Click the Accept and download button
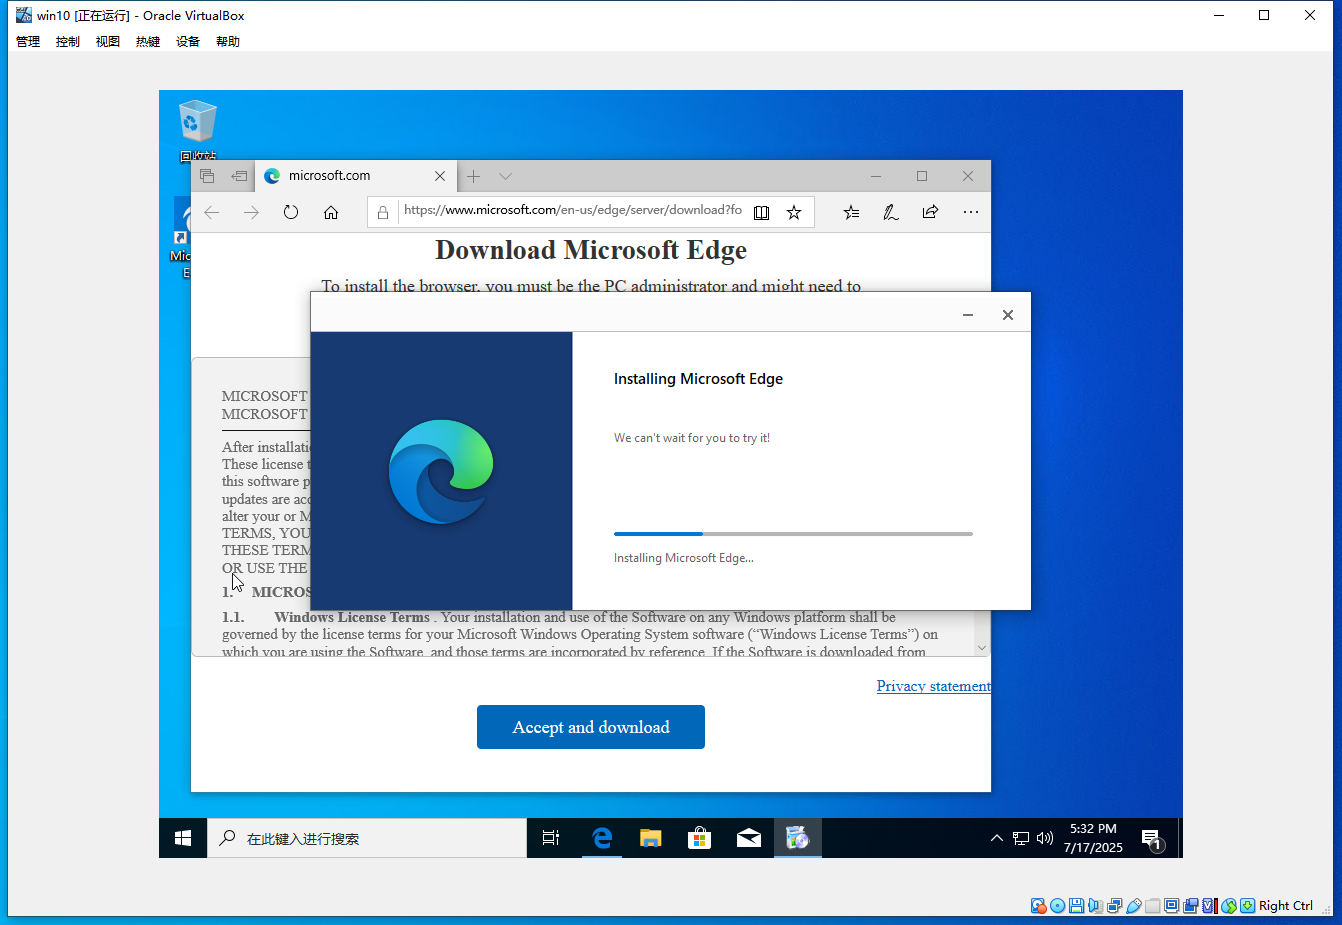The width and height of the screenshot is (1342, 925). click(x=590, y=727)
